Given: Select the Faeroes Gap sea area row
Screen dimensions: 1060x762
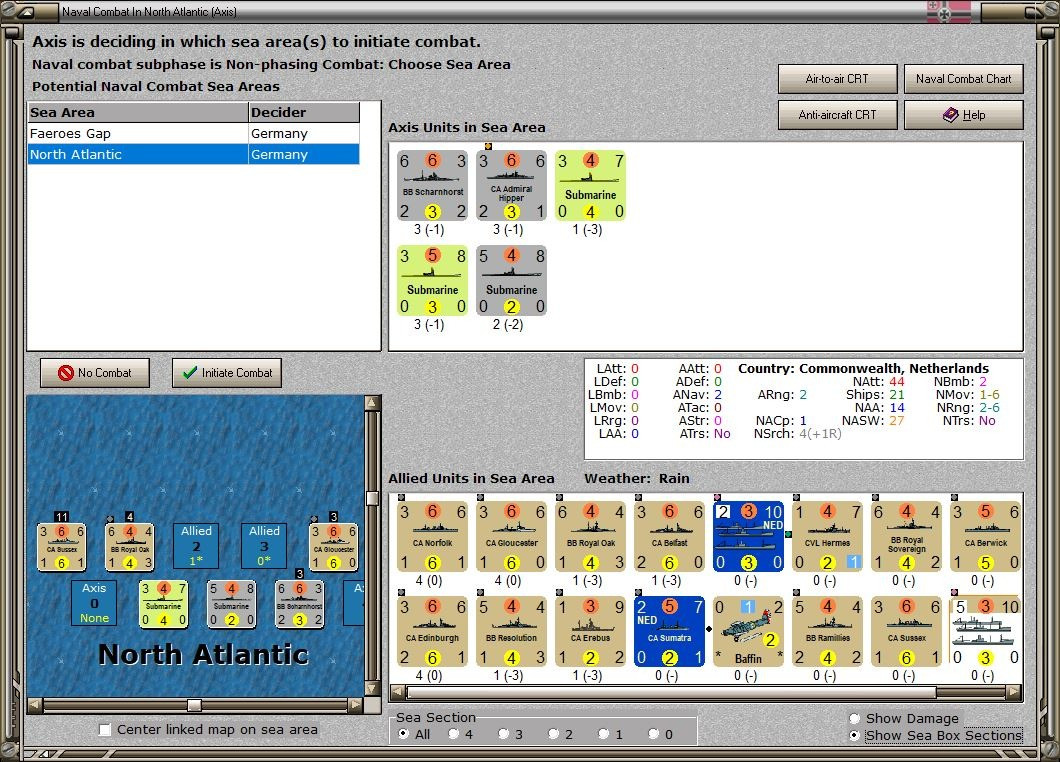Looking at the screenshot, I should (x=193, y=133).
